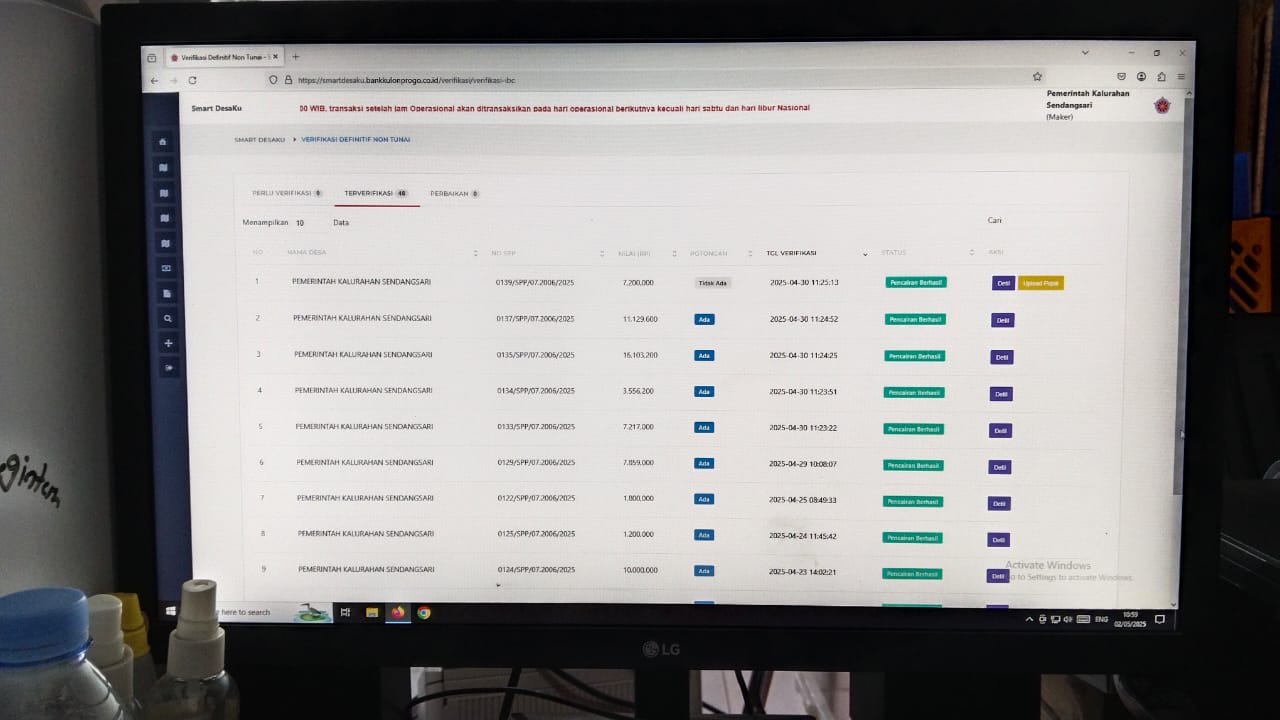Sort table by the No SPP column
The width and height of the screenshot is (1280, 720).
click(x=546, y=253)
